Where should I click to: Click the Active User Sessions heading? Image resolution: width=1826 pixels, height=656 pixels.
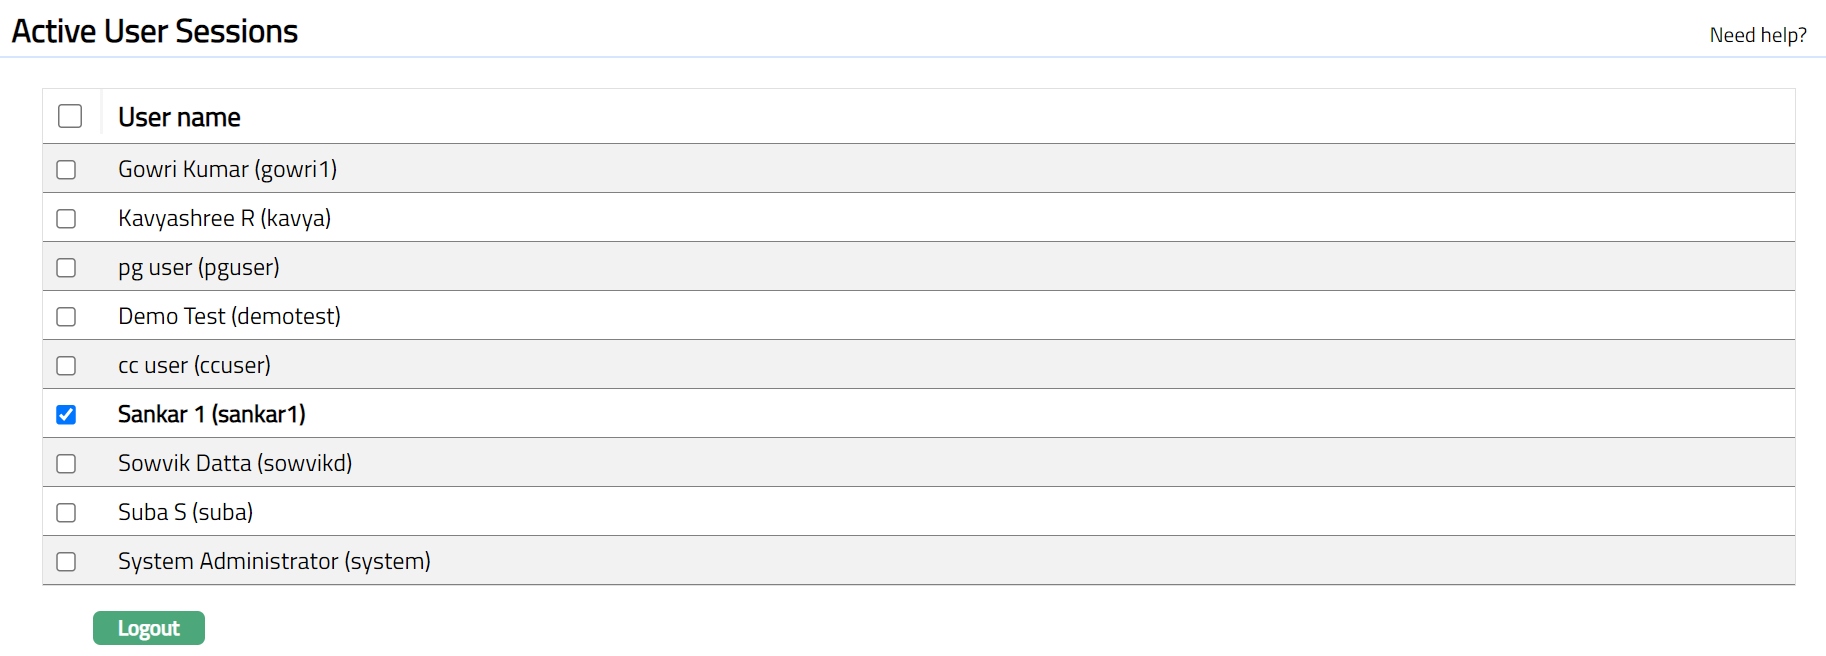(155, 31)
